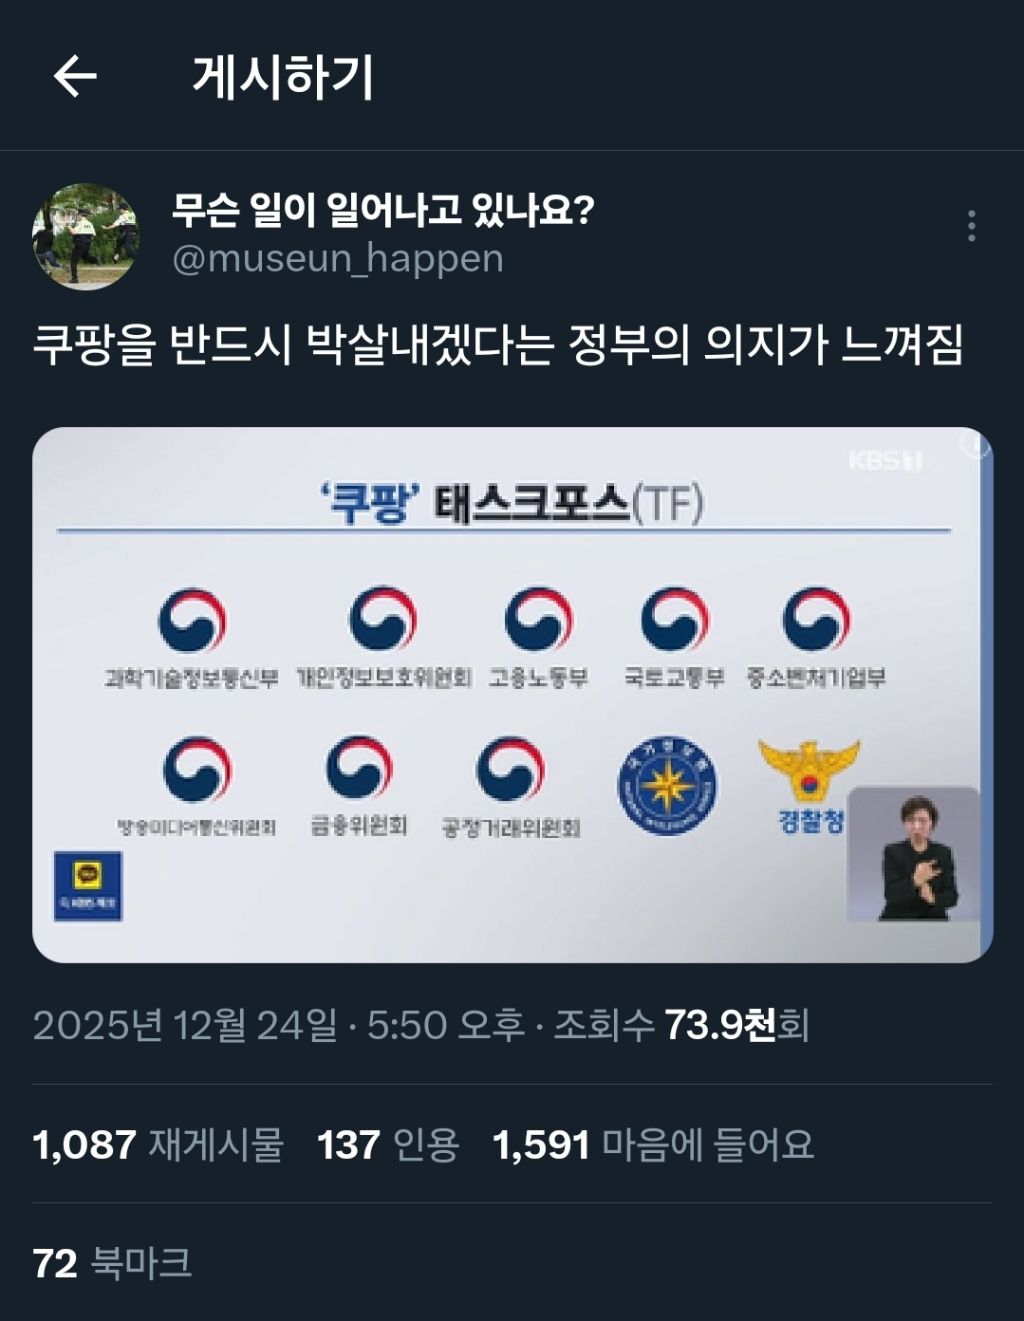Open the three-dot post options menu
Viewport: 1024px width, 1321px height.
(971, 226)
